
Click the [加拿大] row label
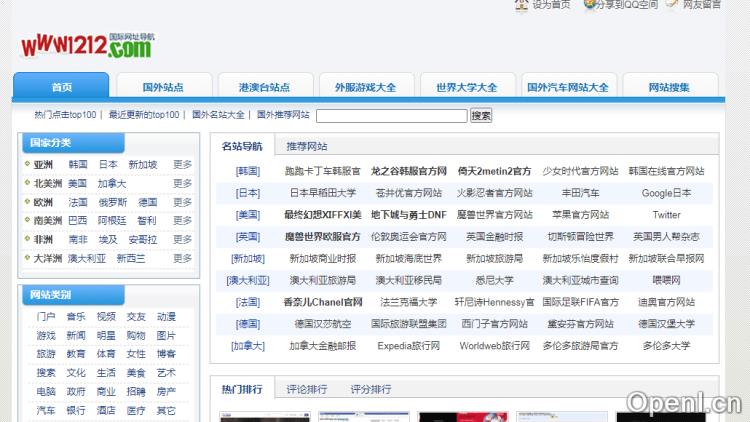pos(248,346)
